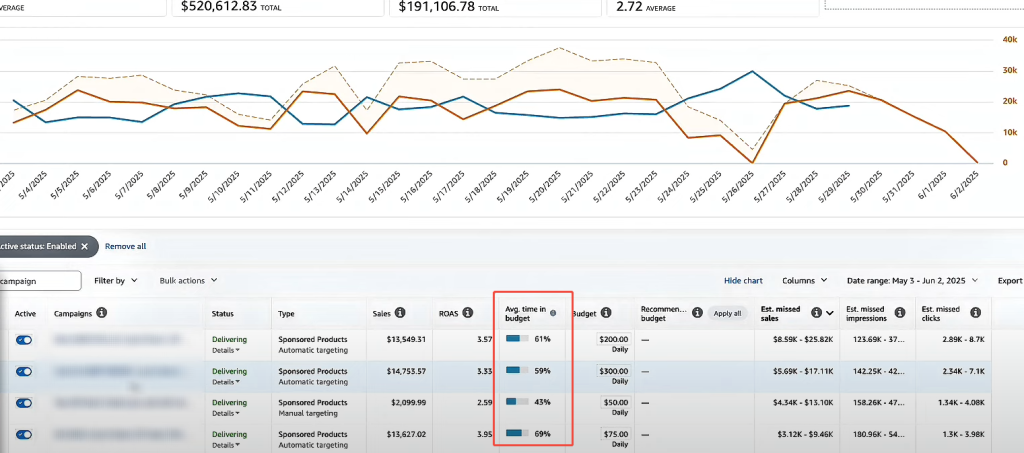The image size is (1024, 453).
Task: Disable the campaign with $14,753.57 in sales
Action: [24, 371]
